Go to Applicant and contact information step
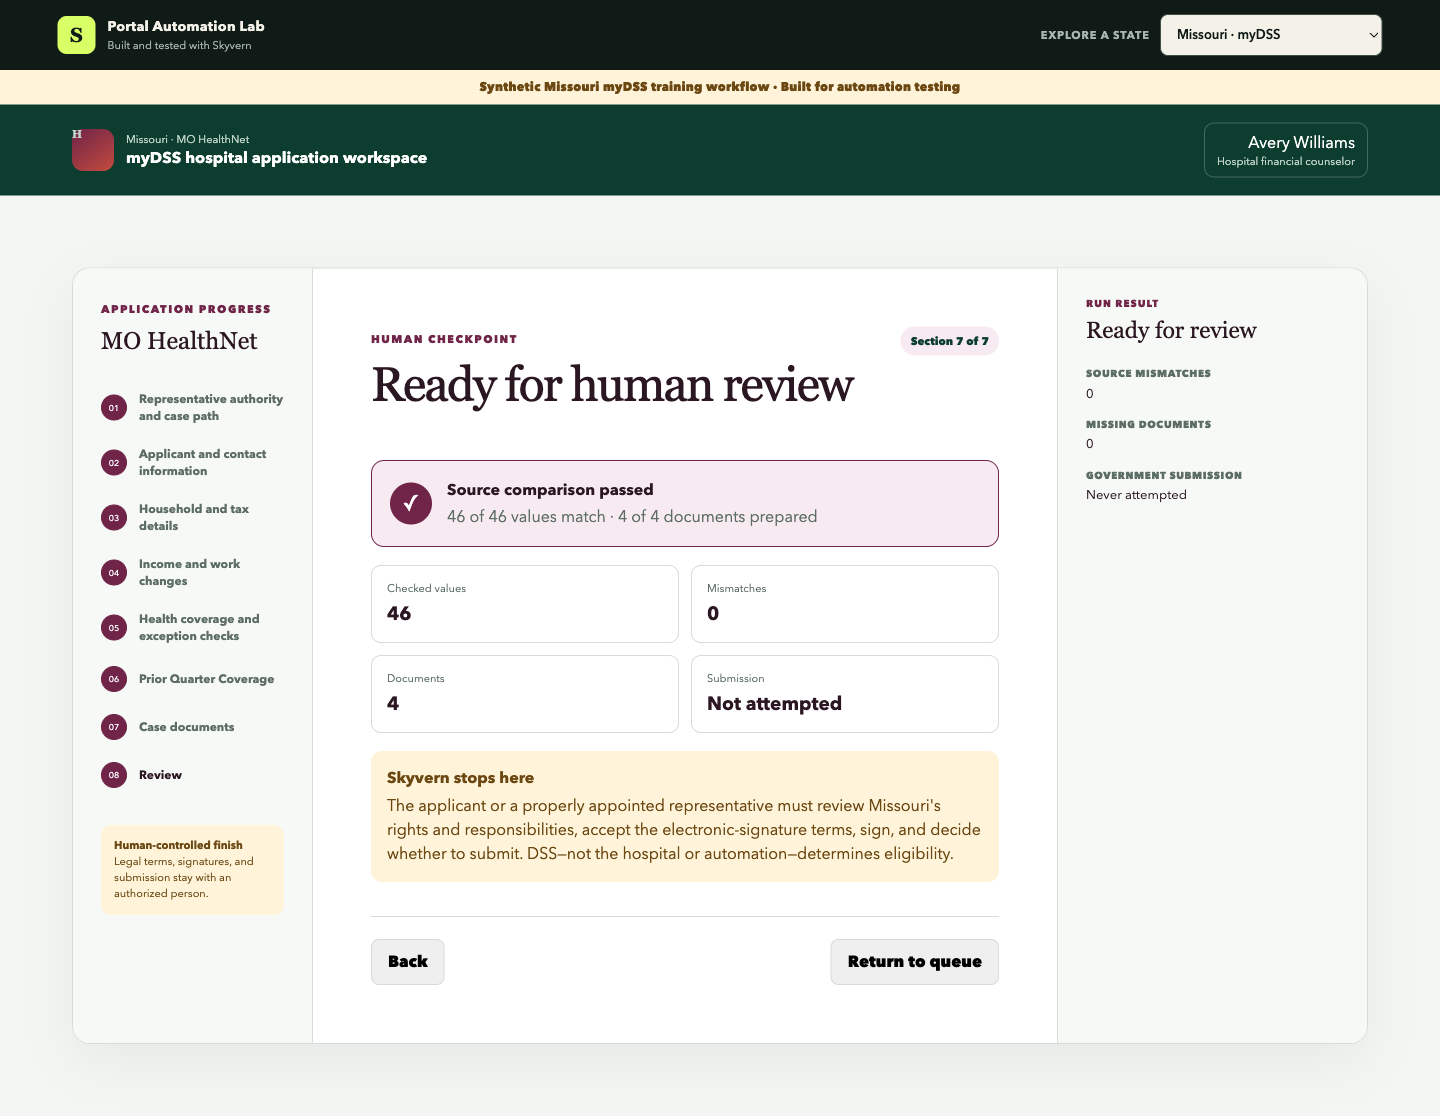The width and height of the screenshot is (1440, 1116). pyautogui.click(x=203, y=462)
